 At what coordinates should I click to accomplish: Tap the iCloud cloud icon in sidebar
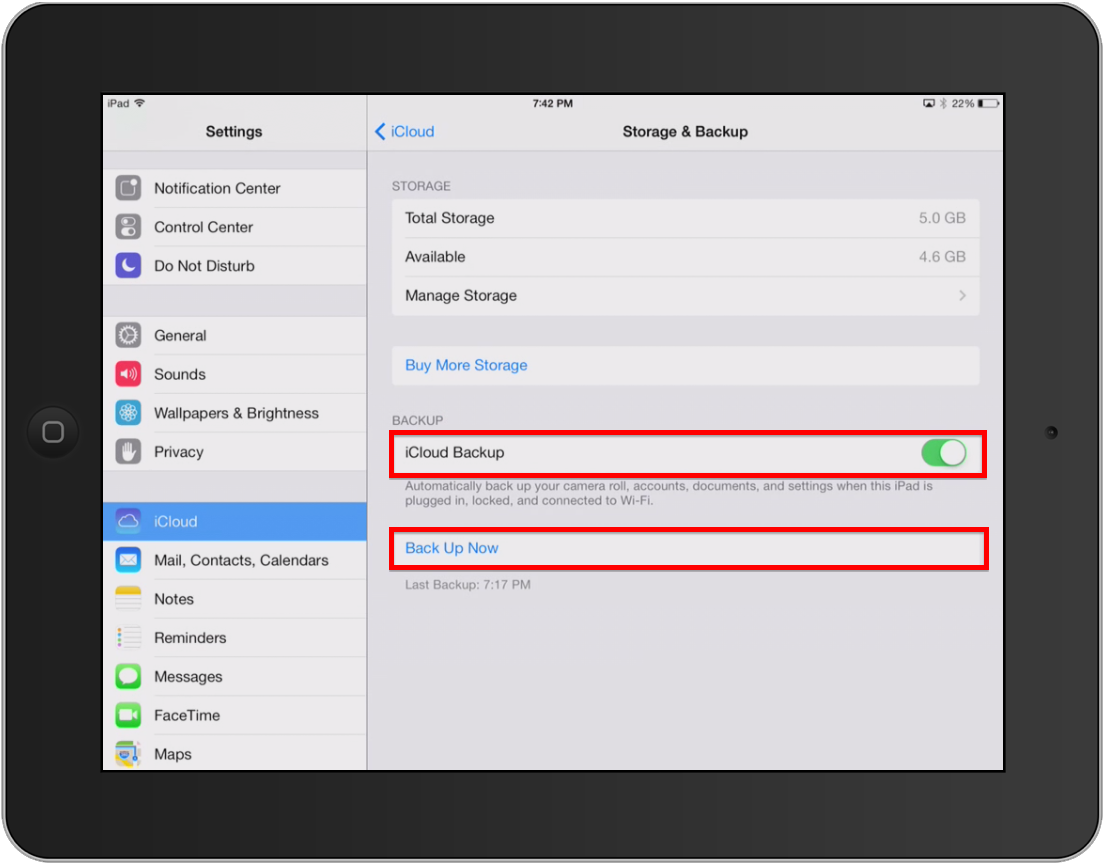point(128,521)
